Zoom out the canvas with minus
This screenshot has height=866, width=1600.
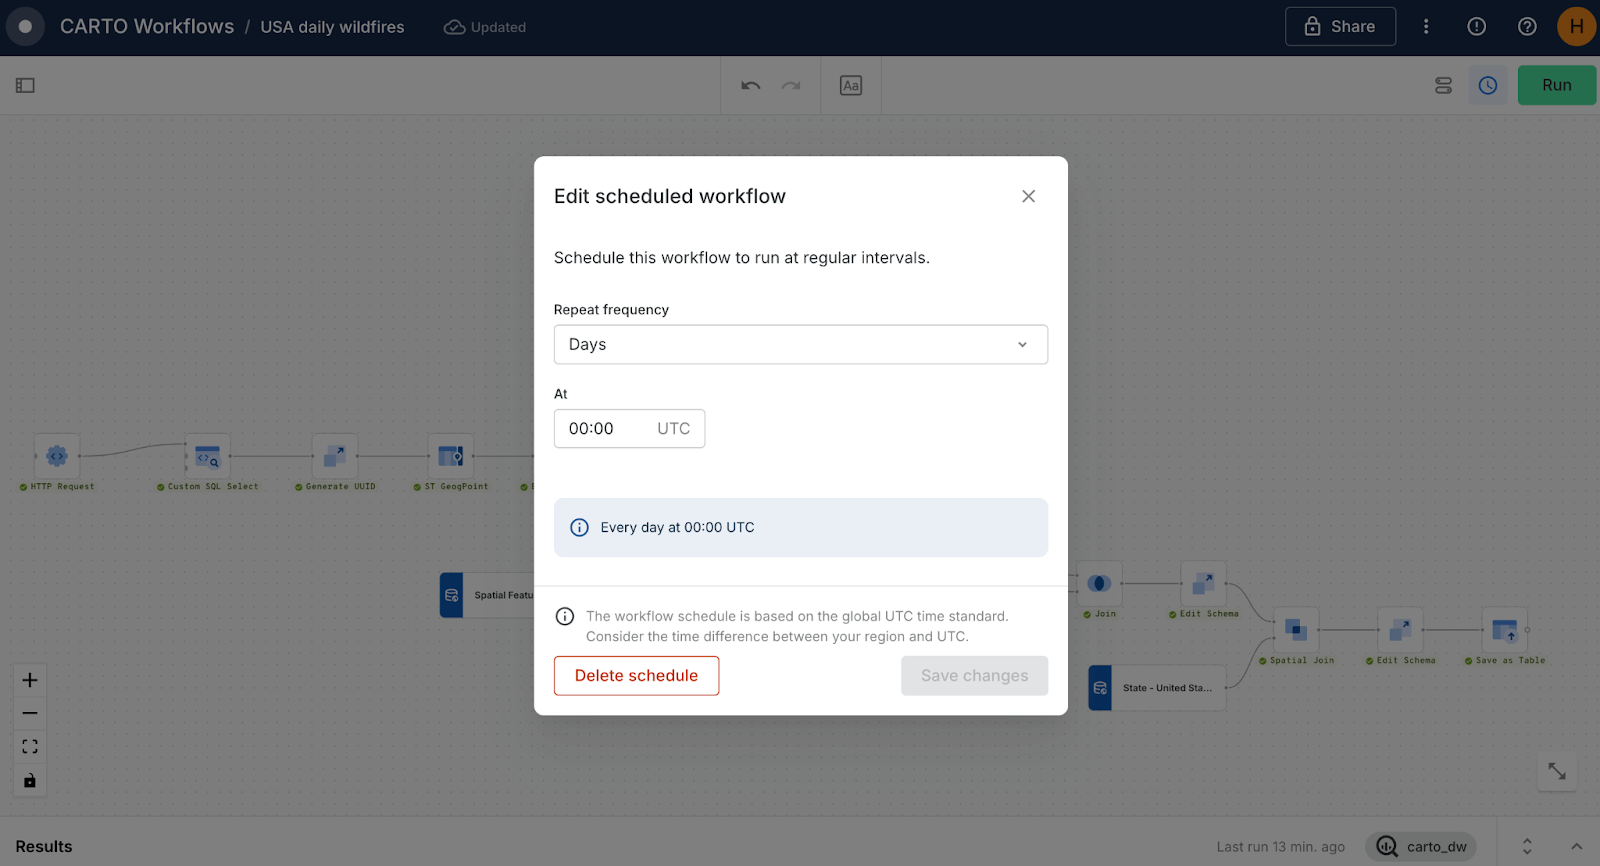point(30,713)
